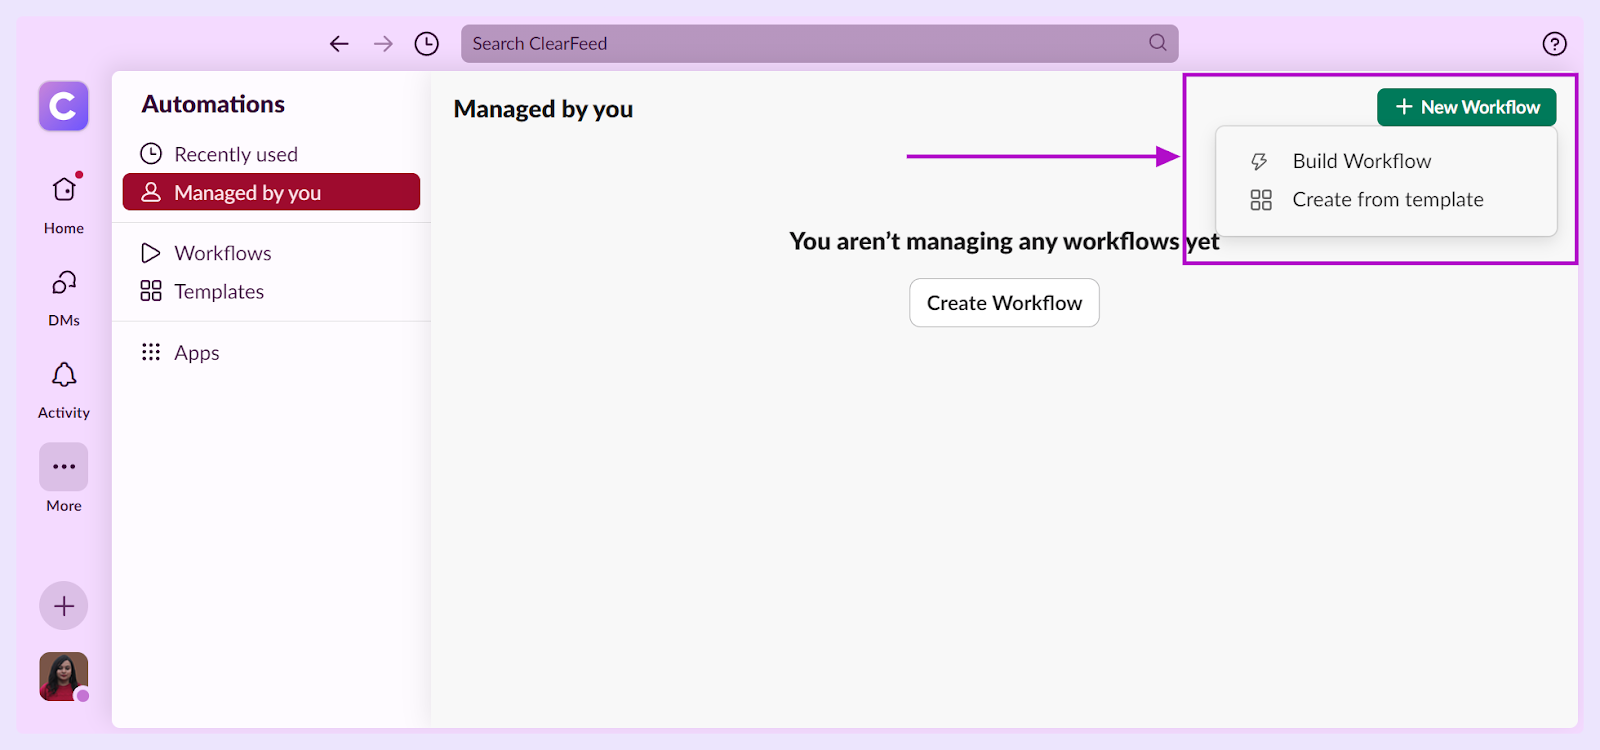Open help question mark icon
This screenshot has height=750, width=1600.
pos(1554,44)
